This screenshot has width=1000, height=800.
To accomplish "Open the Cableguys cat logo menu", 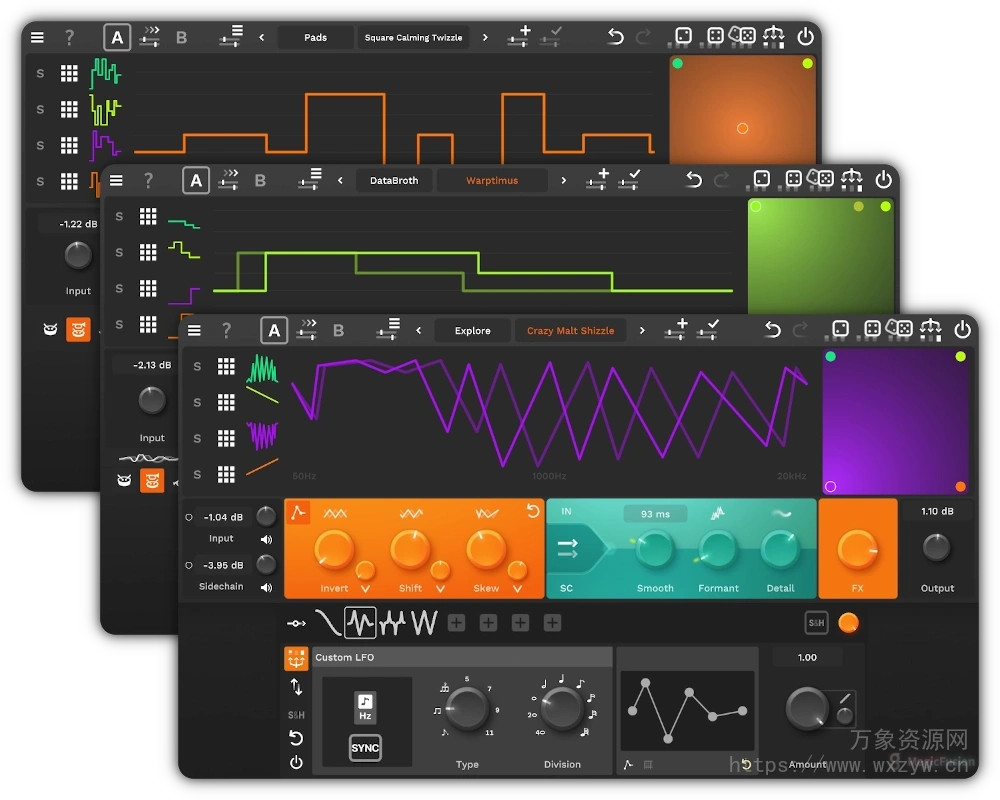I will click(297, 658).
